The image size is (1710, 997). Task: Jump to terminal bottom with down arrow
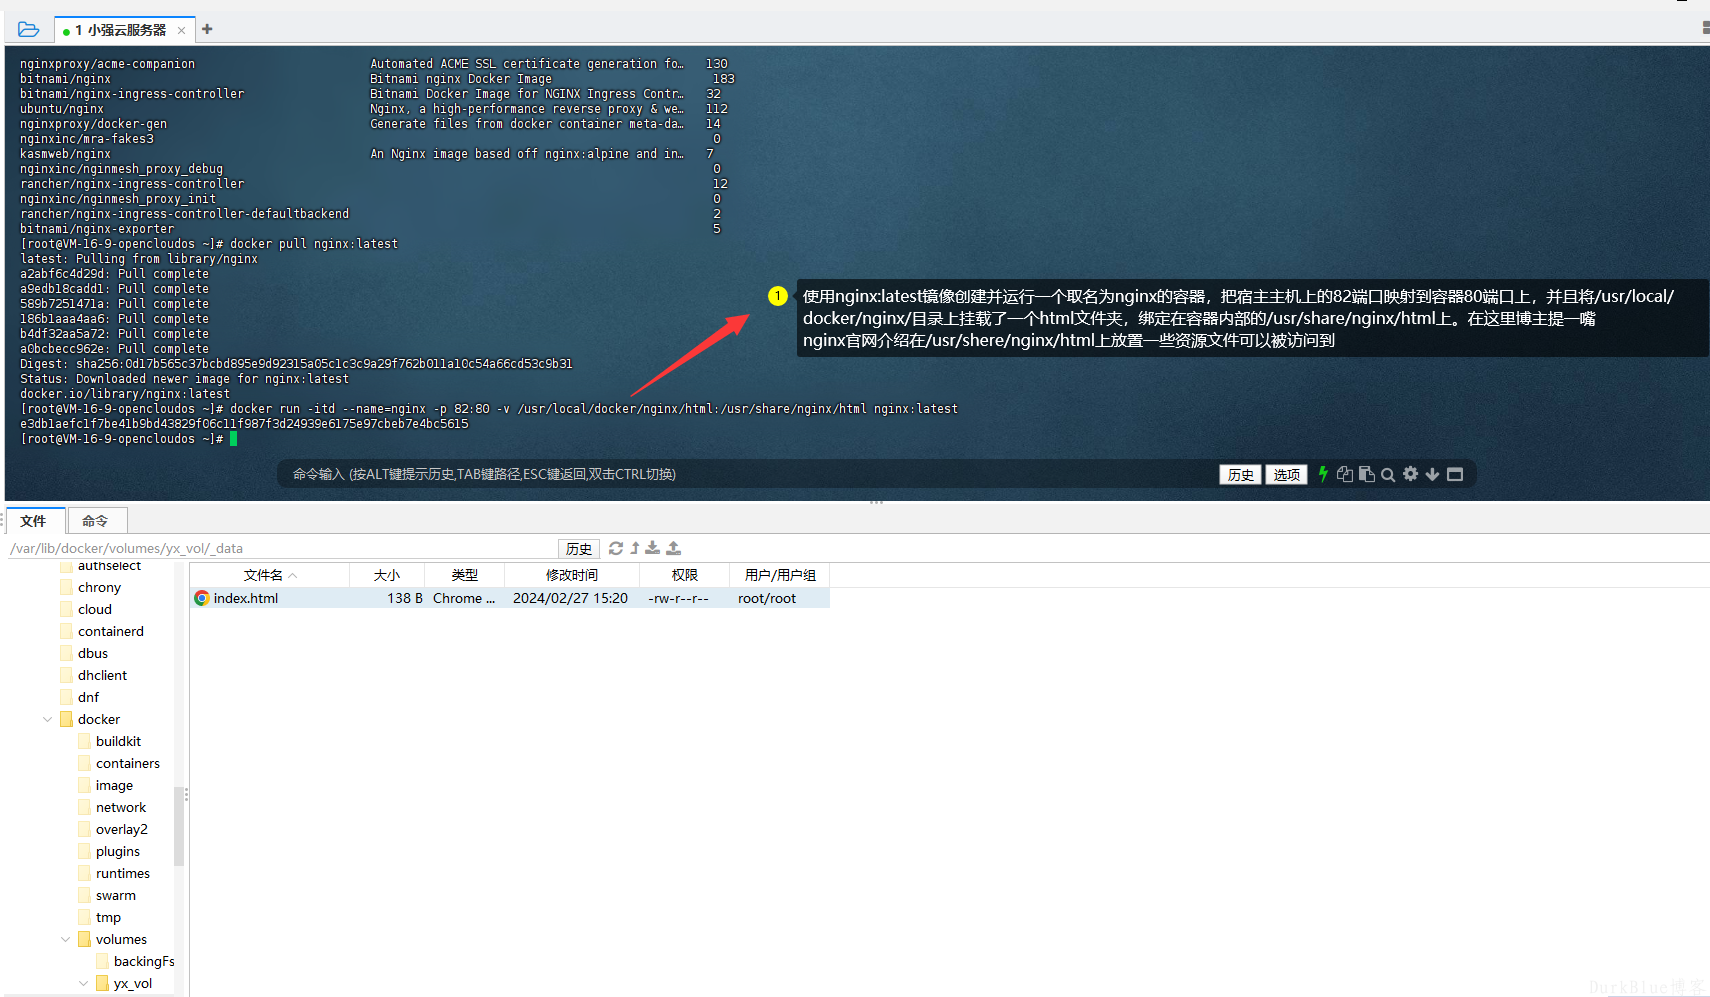point(1432,474)
